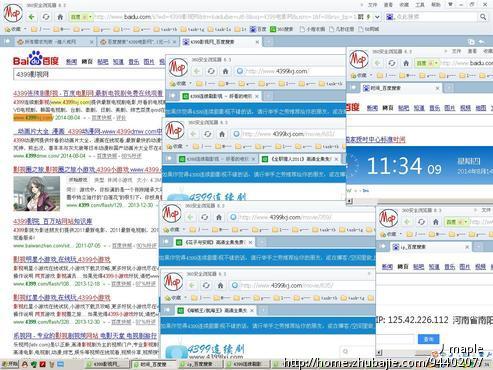Click back arrow in the www.4399kg.com window
This screenshot has height=370, width=493.
(197, 71)
